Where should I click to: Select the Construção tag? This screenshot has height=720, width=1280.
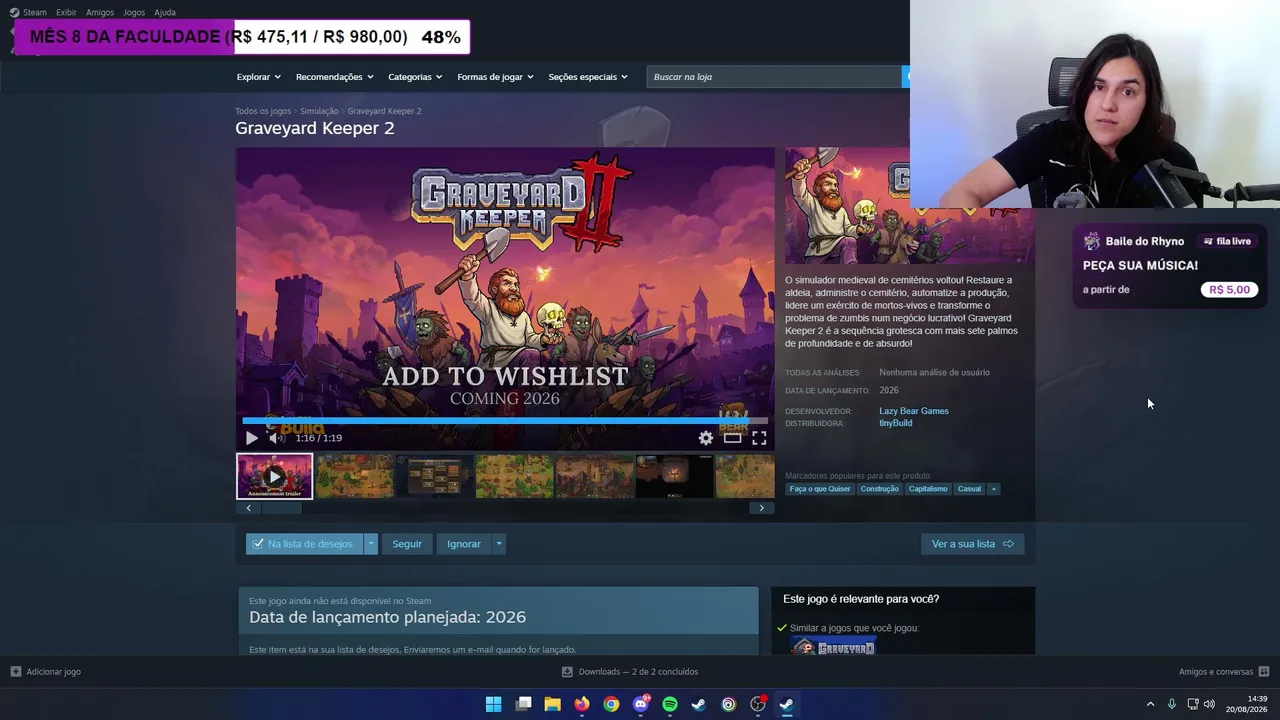(x=880, y=489)
